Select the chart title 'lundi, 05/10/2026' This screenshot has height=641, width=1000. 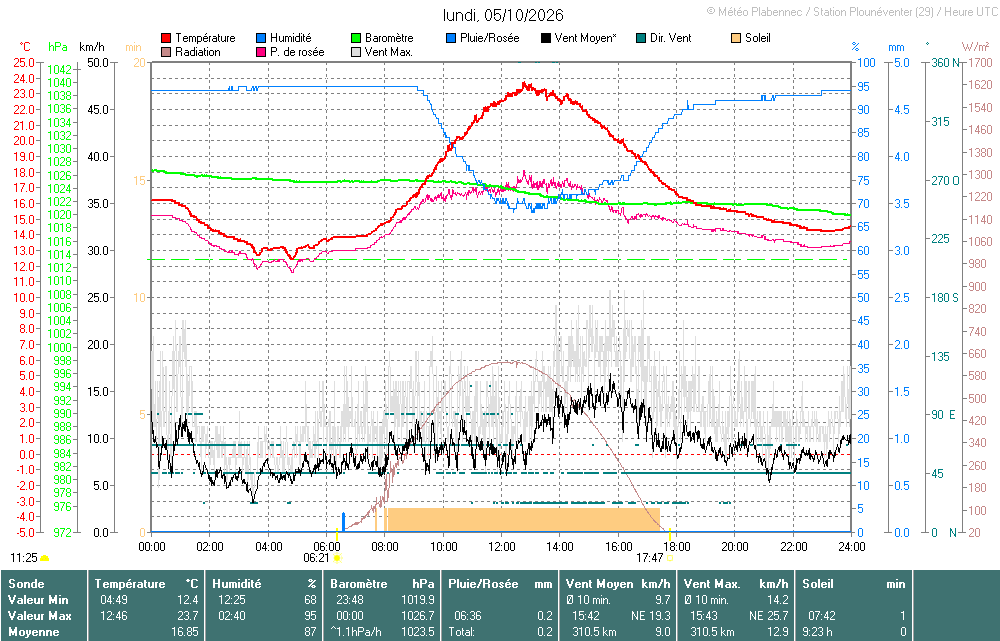coord(503,15)
